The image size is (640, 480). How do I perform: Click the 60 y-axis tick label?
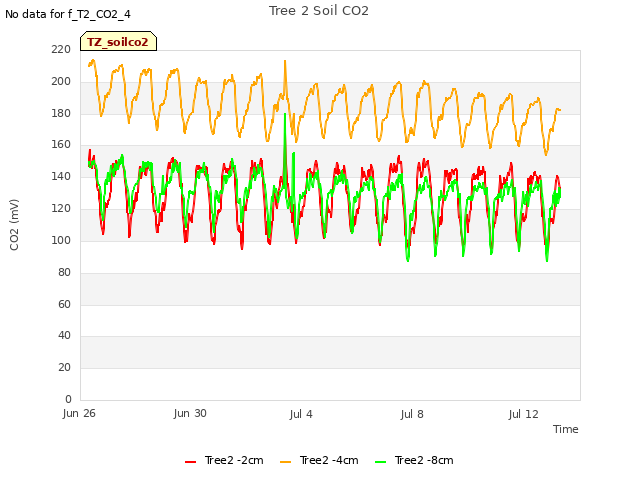click(64, 304)
